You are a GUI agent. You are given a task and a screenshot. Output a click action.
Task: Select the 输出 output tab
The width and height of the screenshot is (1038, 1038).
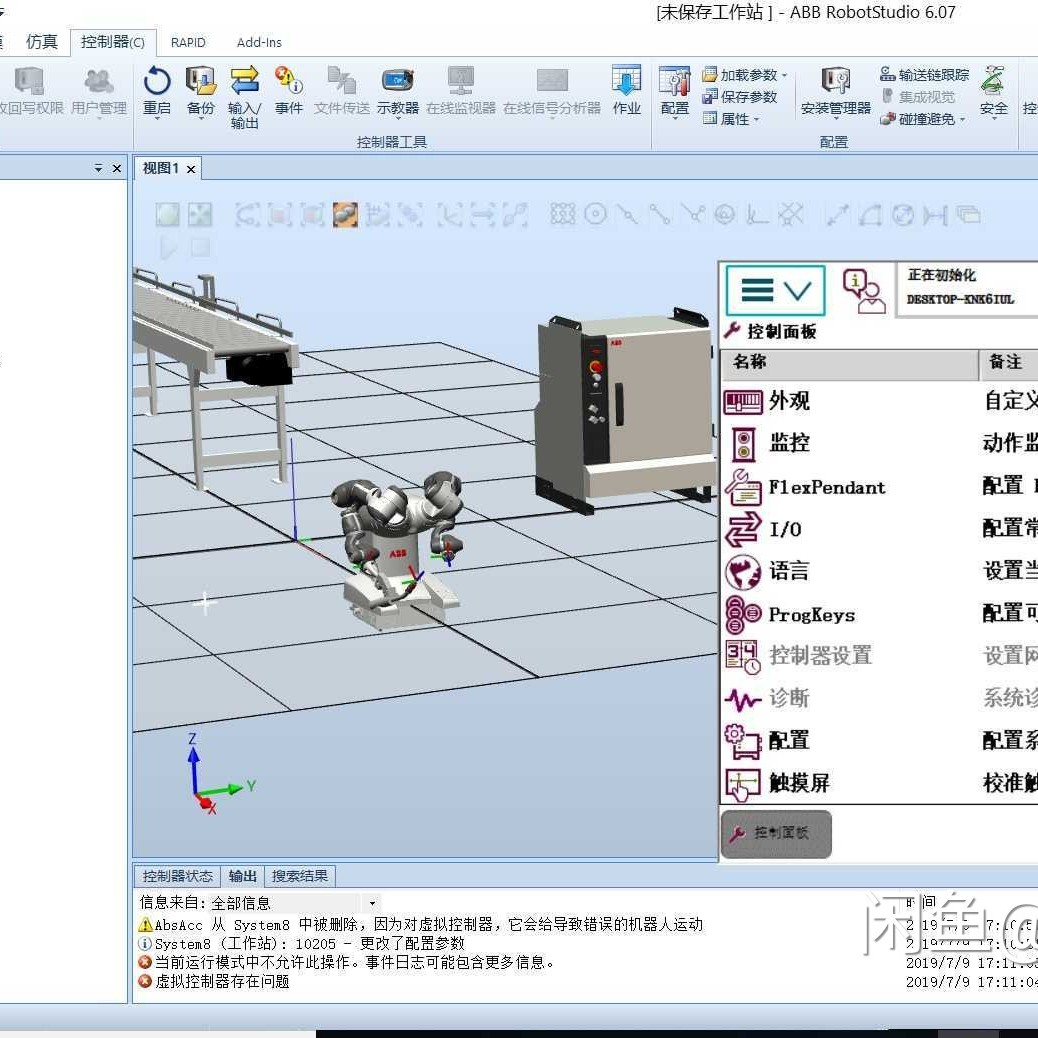tap(242, 876)
